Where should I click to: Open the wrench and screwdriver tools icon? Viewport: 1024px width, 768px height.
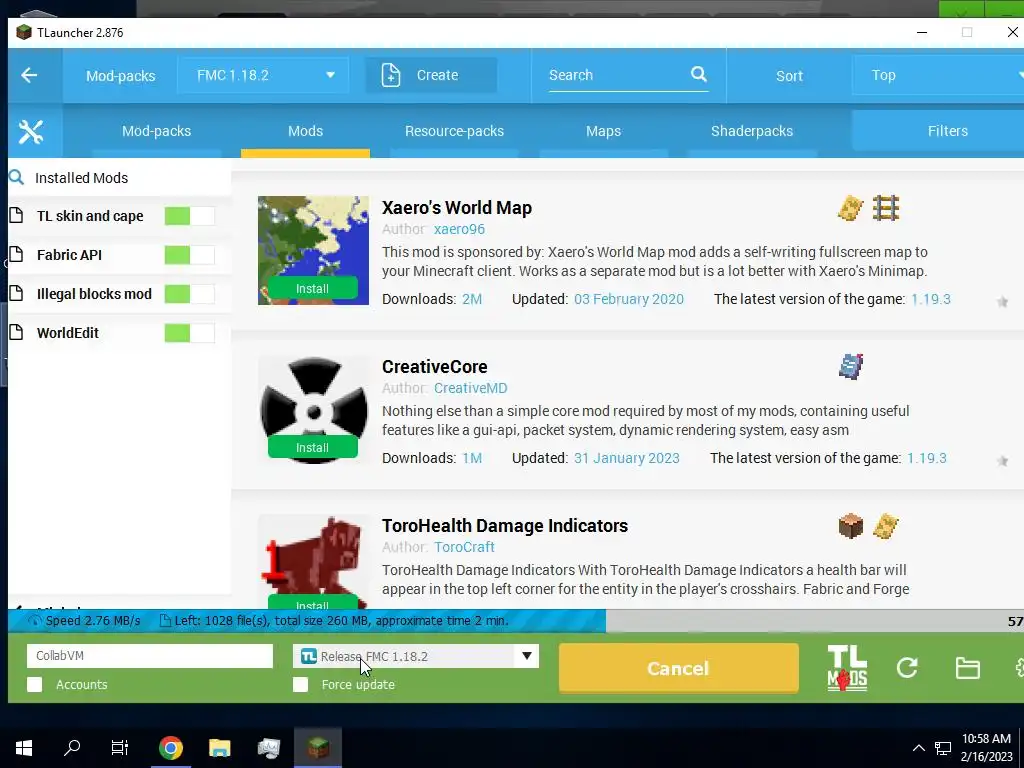pos(31,131)
